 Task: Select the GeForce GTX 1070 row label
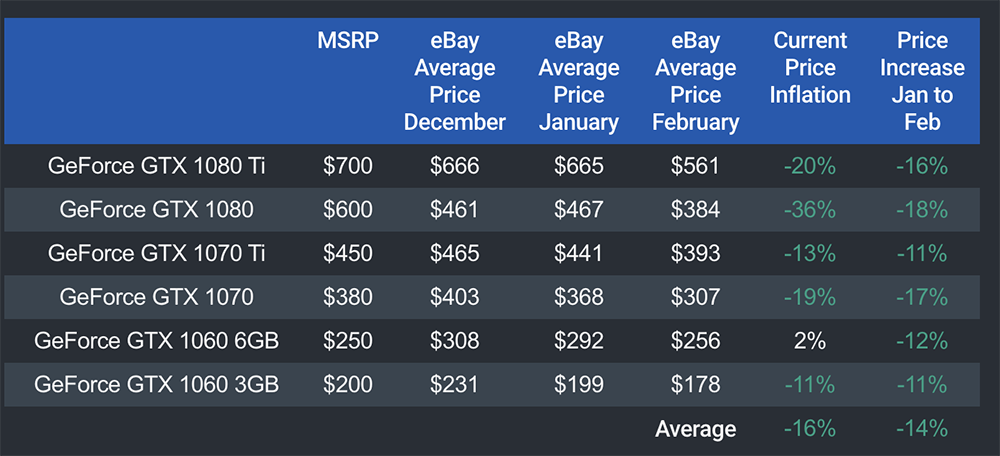click(x=155, y=297)
